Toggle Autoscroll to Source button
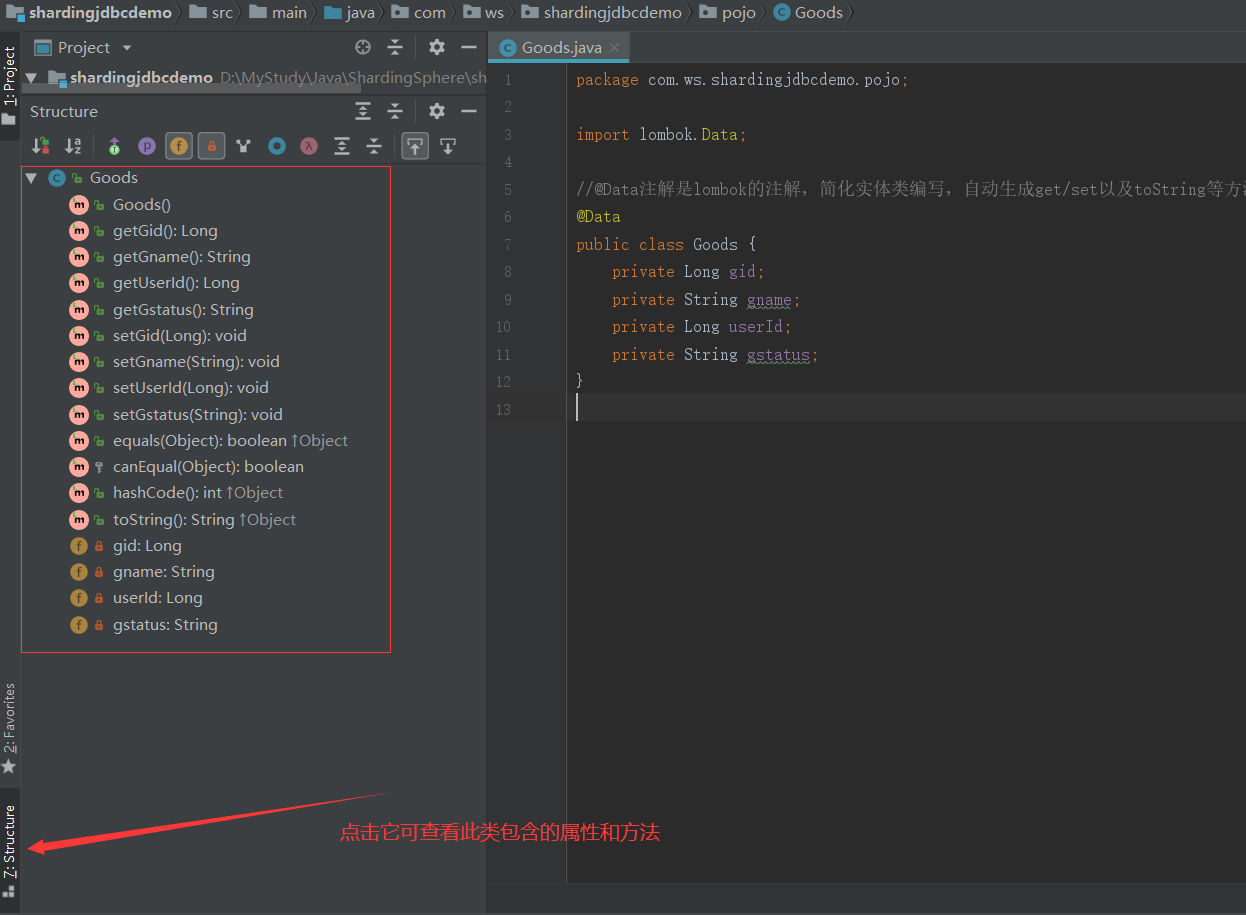 415,146
